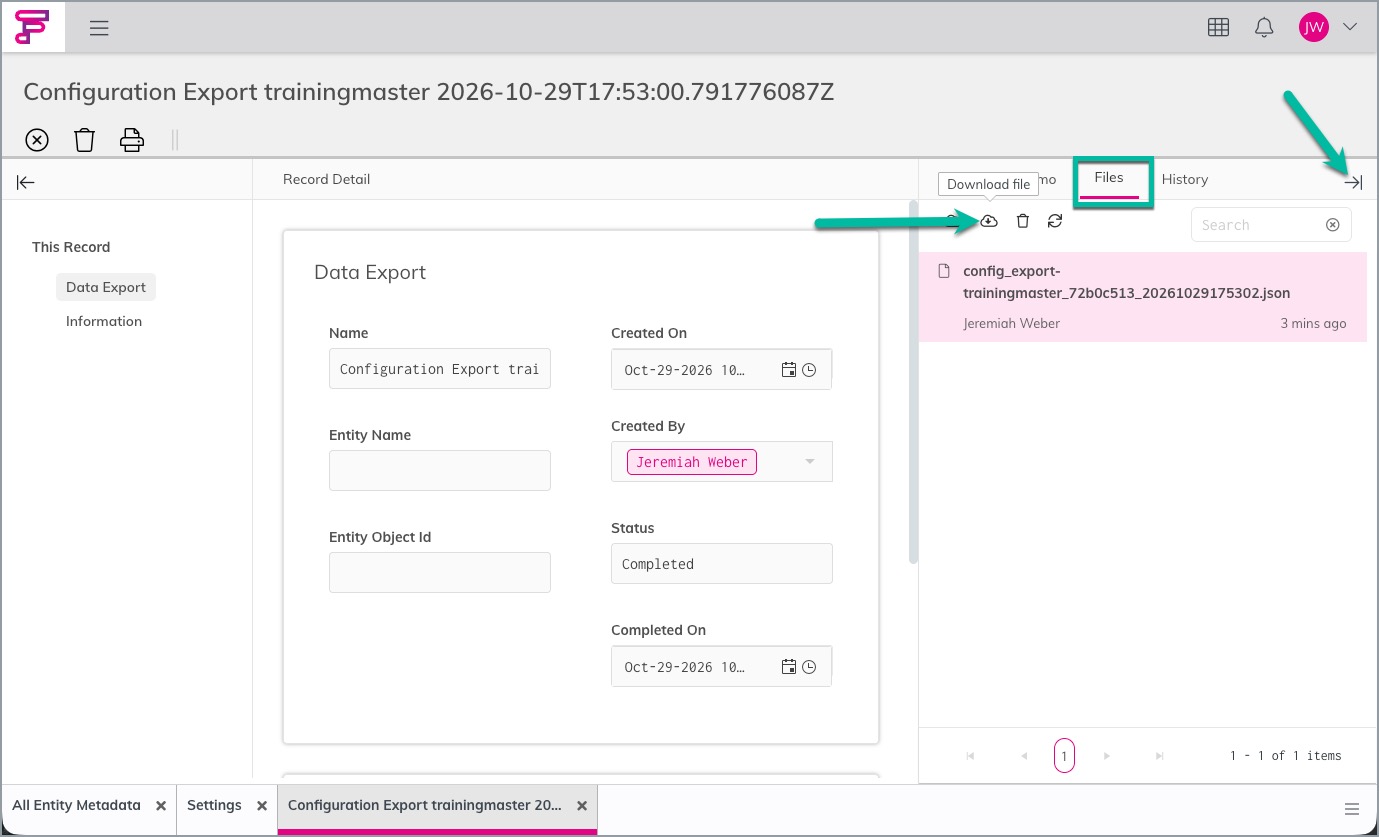Delete the selected file in Files panel
Viewport: 1379px width, 837px height.
tap(1022, 221)
